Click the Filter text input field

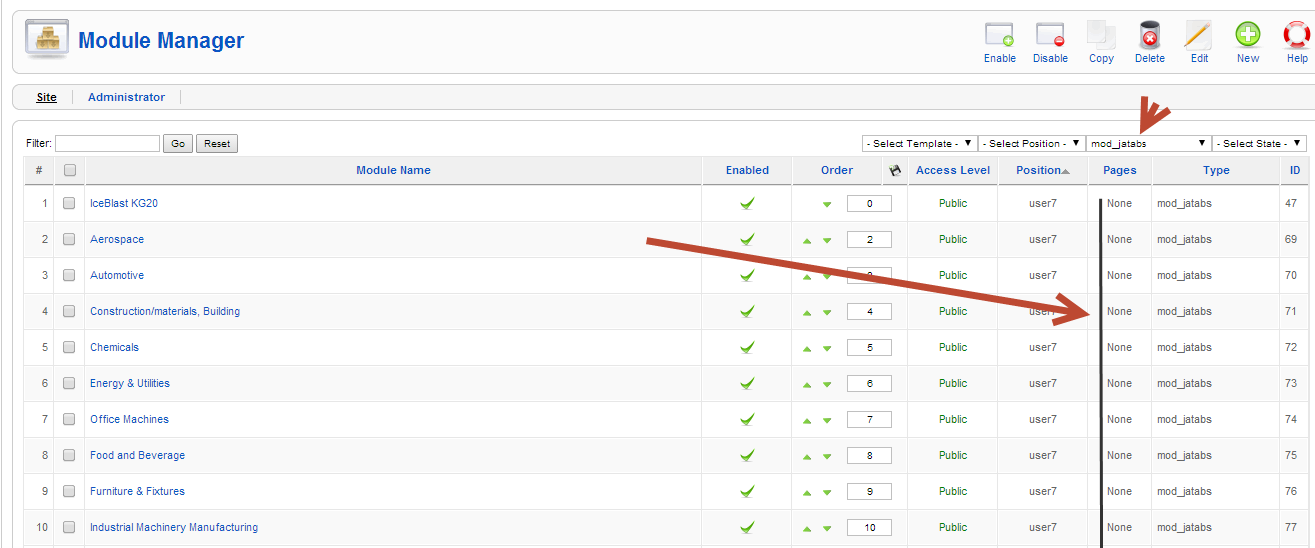[107, 144]
